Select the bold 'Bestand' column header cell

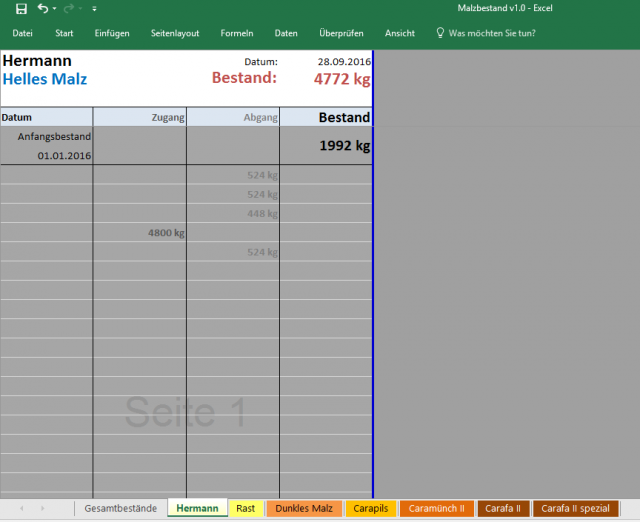tap(326, 118)
